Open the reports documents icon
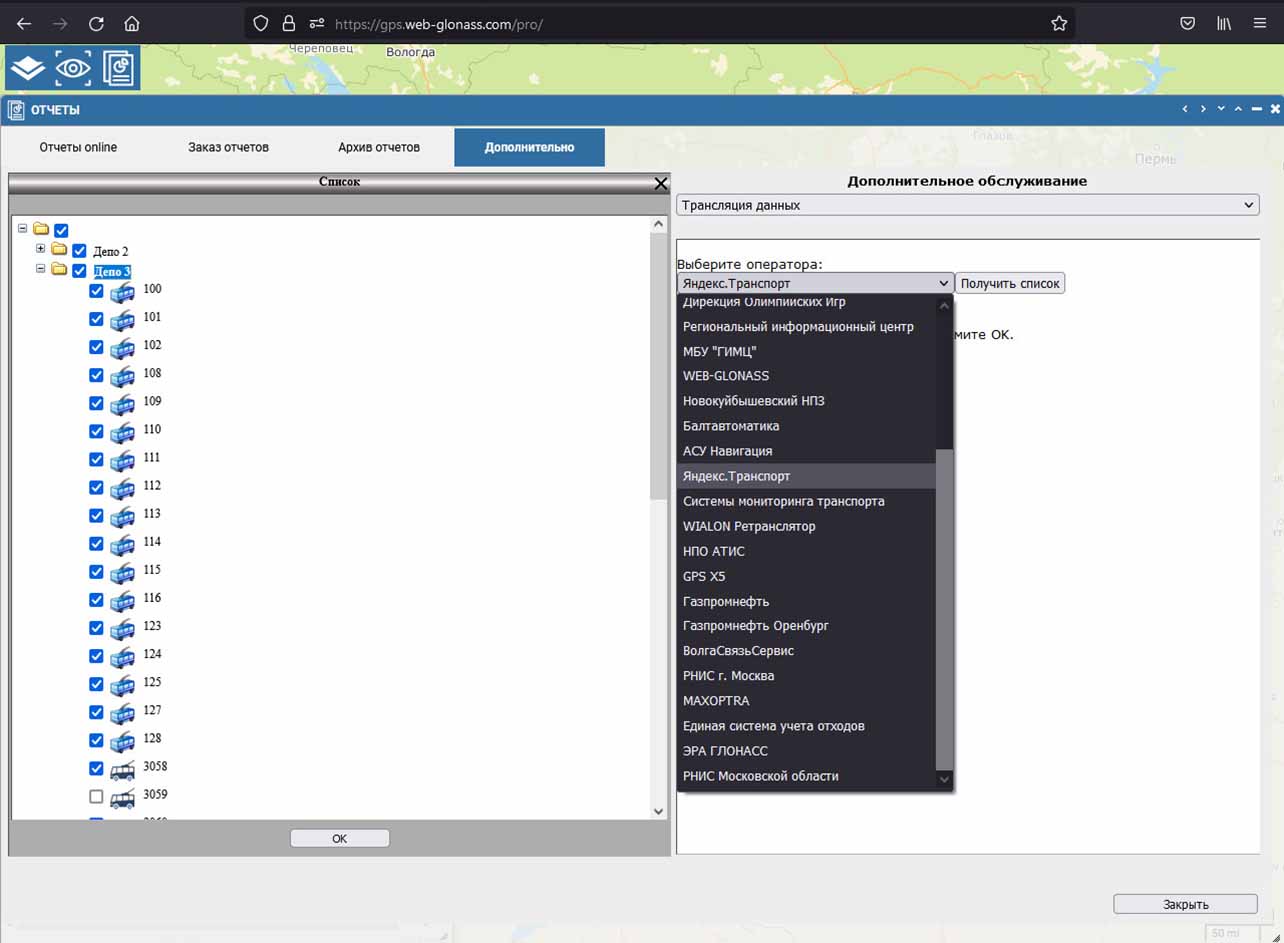This screenshot has height=943, width=1284. (118, 68)
